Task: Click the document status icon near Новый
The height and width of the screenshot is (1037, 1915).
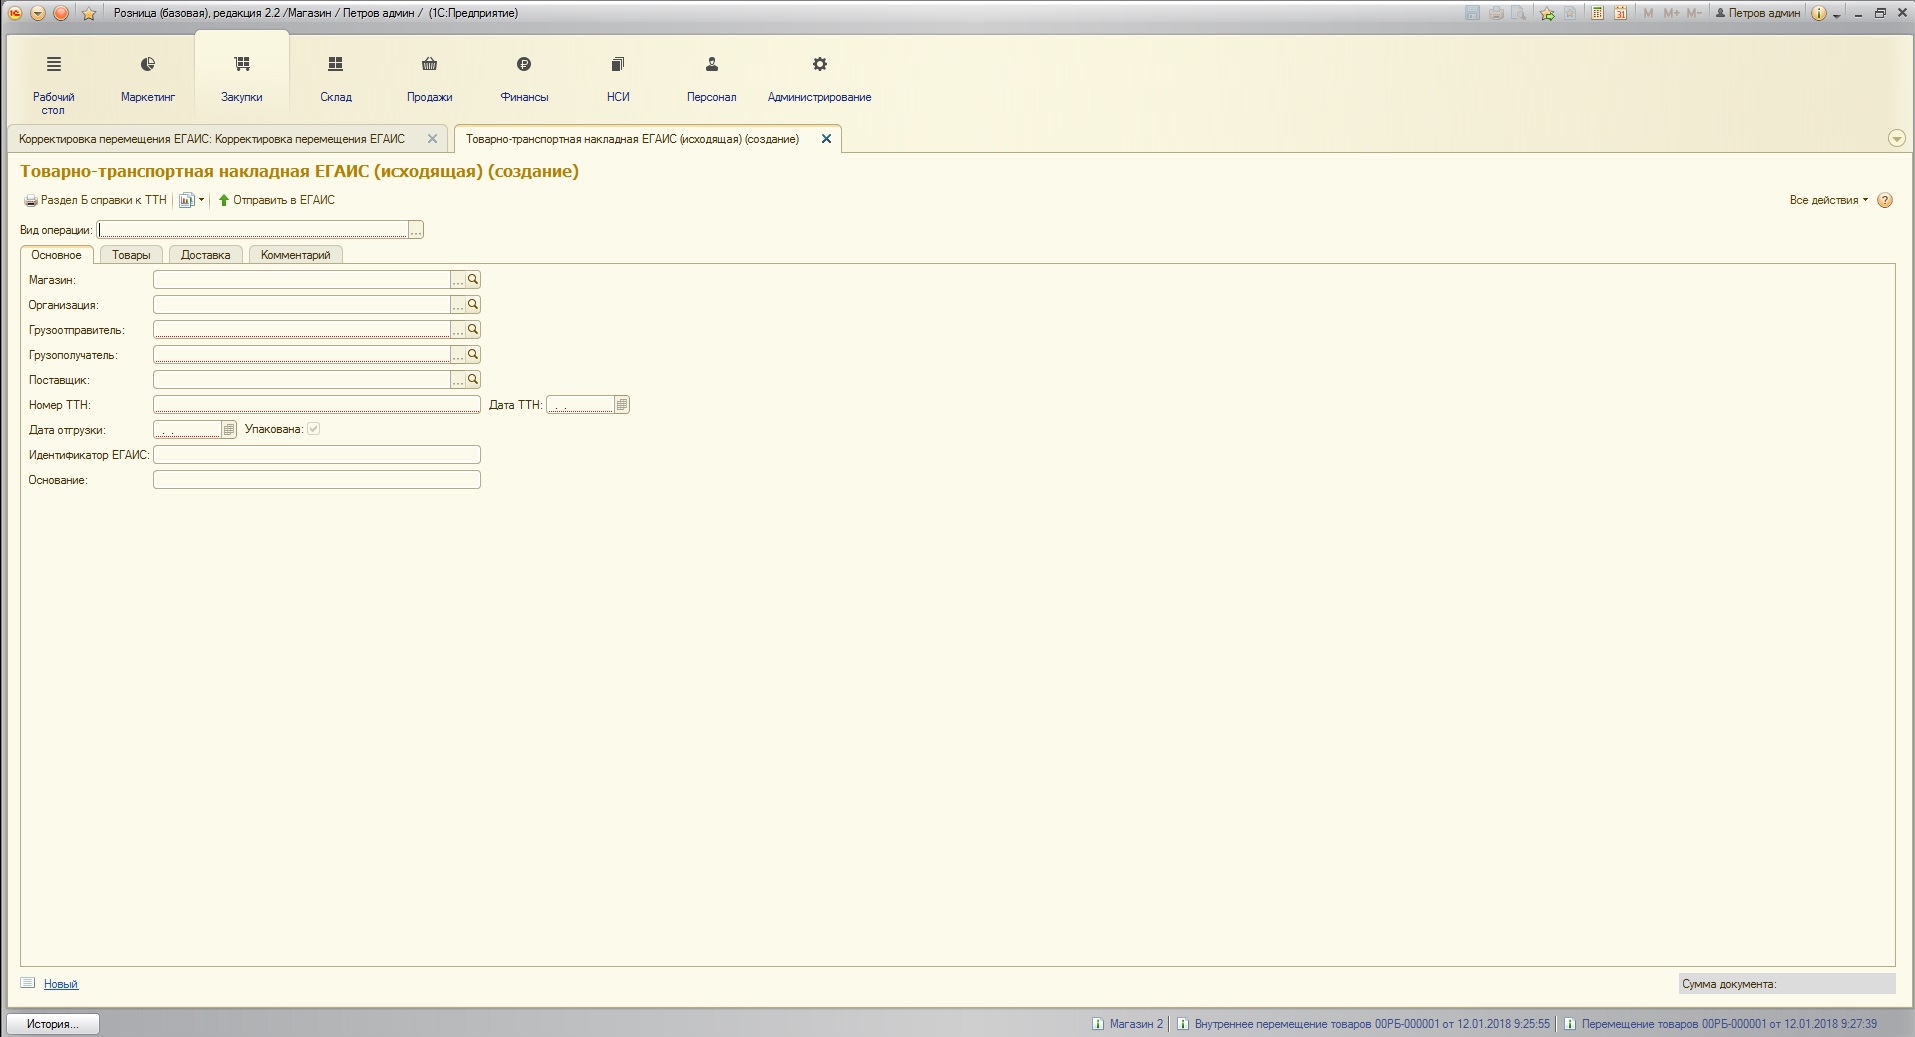Action: pyautogui.click(x=28, y=983)
